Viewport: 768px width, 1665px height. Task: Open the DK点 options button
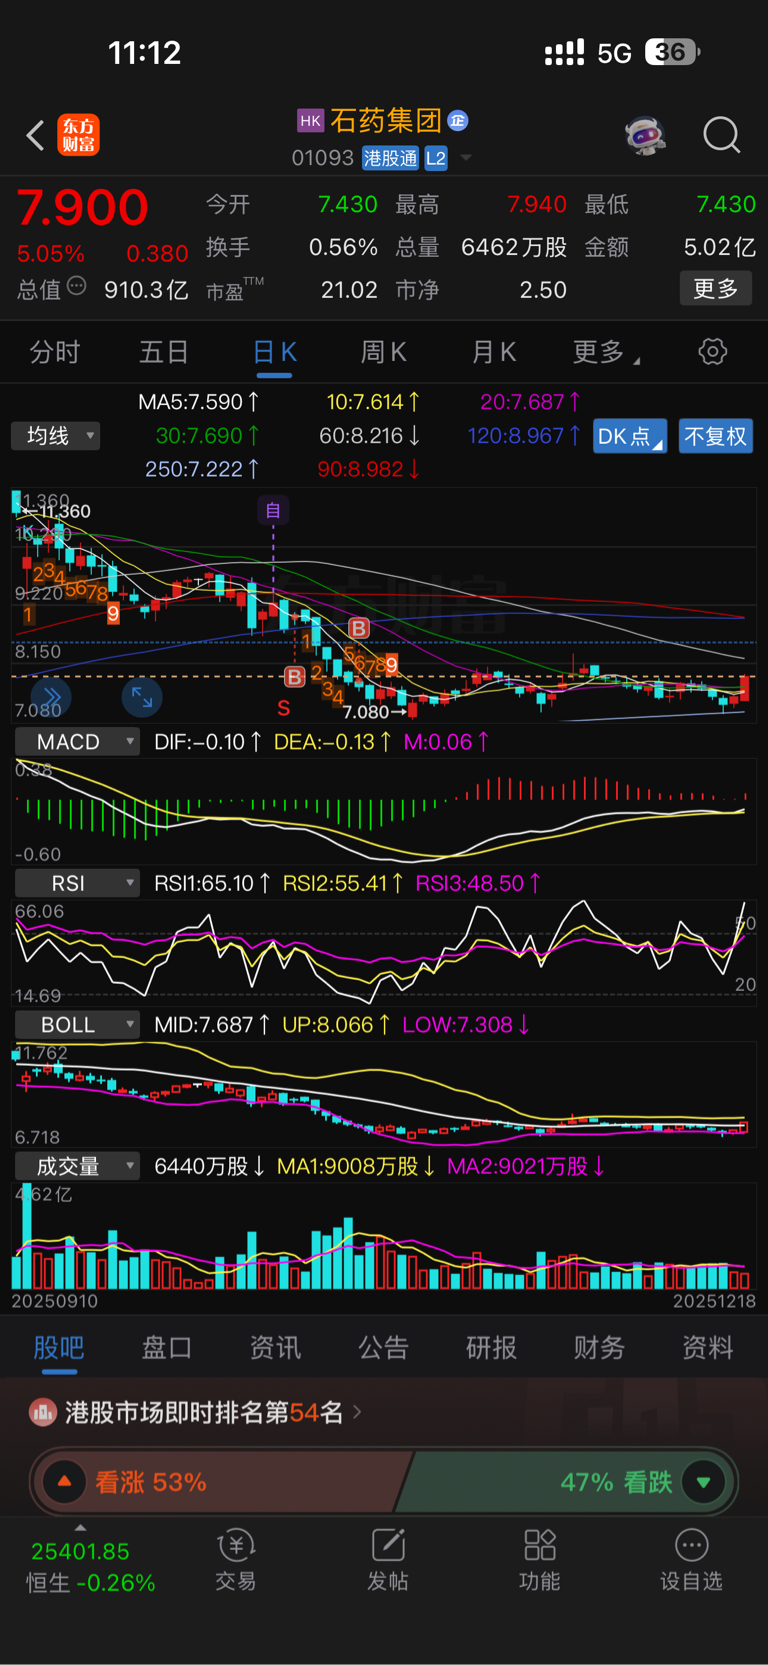coord(630,437)
